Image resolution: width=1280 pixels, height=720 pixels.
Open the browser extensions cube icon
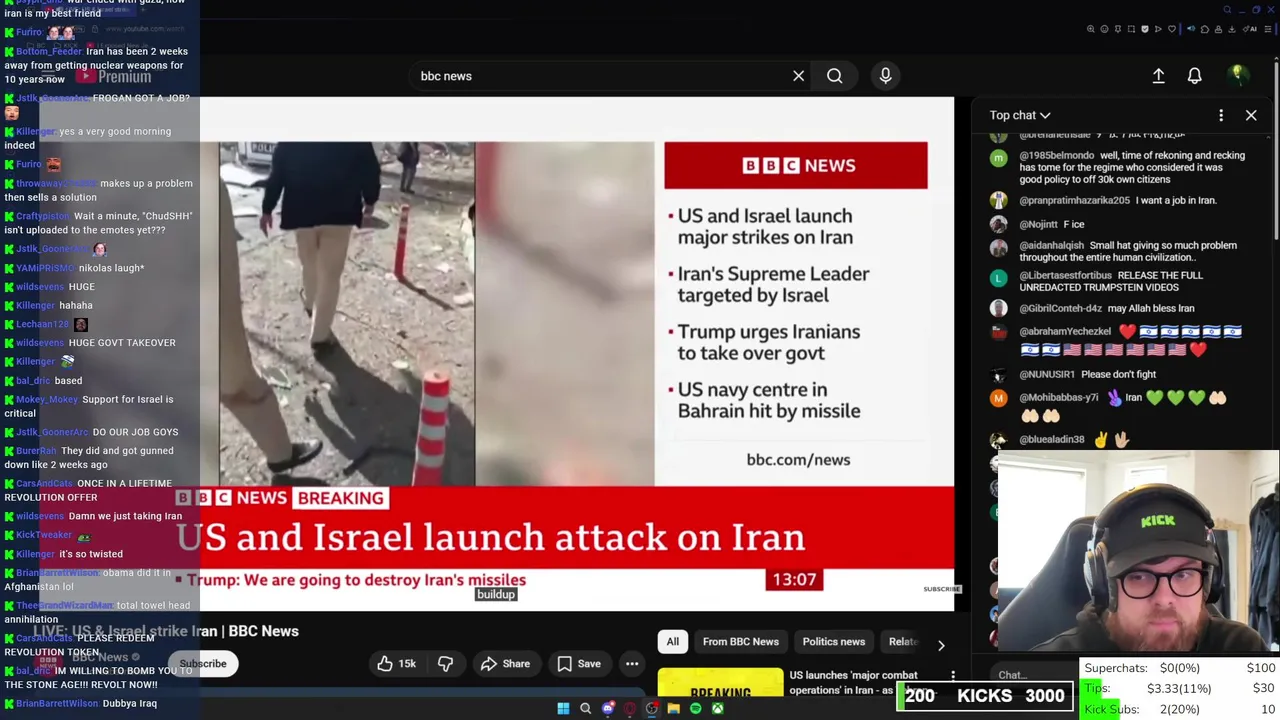click(1204, 29)
